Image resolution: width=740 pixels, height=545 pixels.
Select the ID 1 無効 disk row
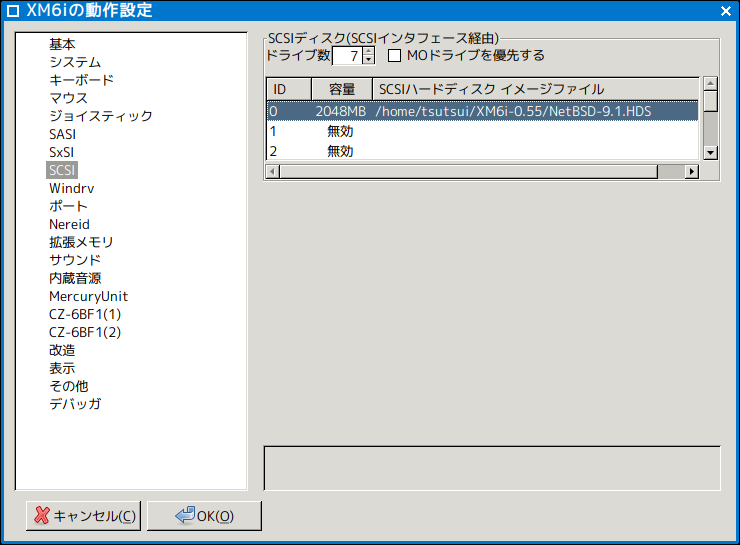click(x=482, y=131)
